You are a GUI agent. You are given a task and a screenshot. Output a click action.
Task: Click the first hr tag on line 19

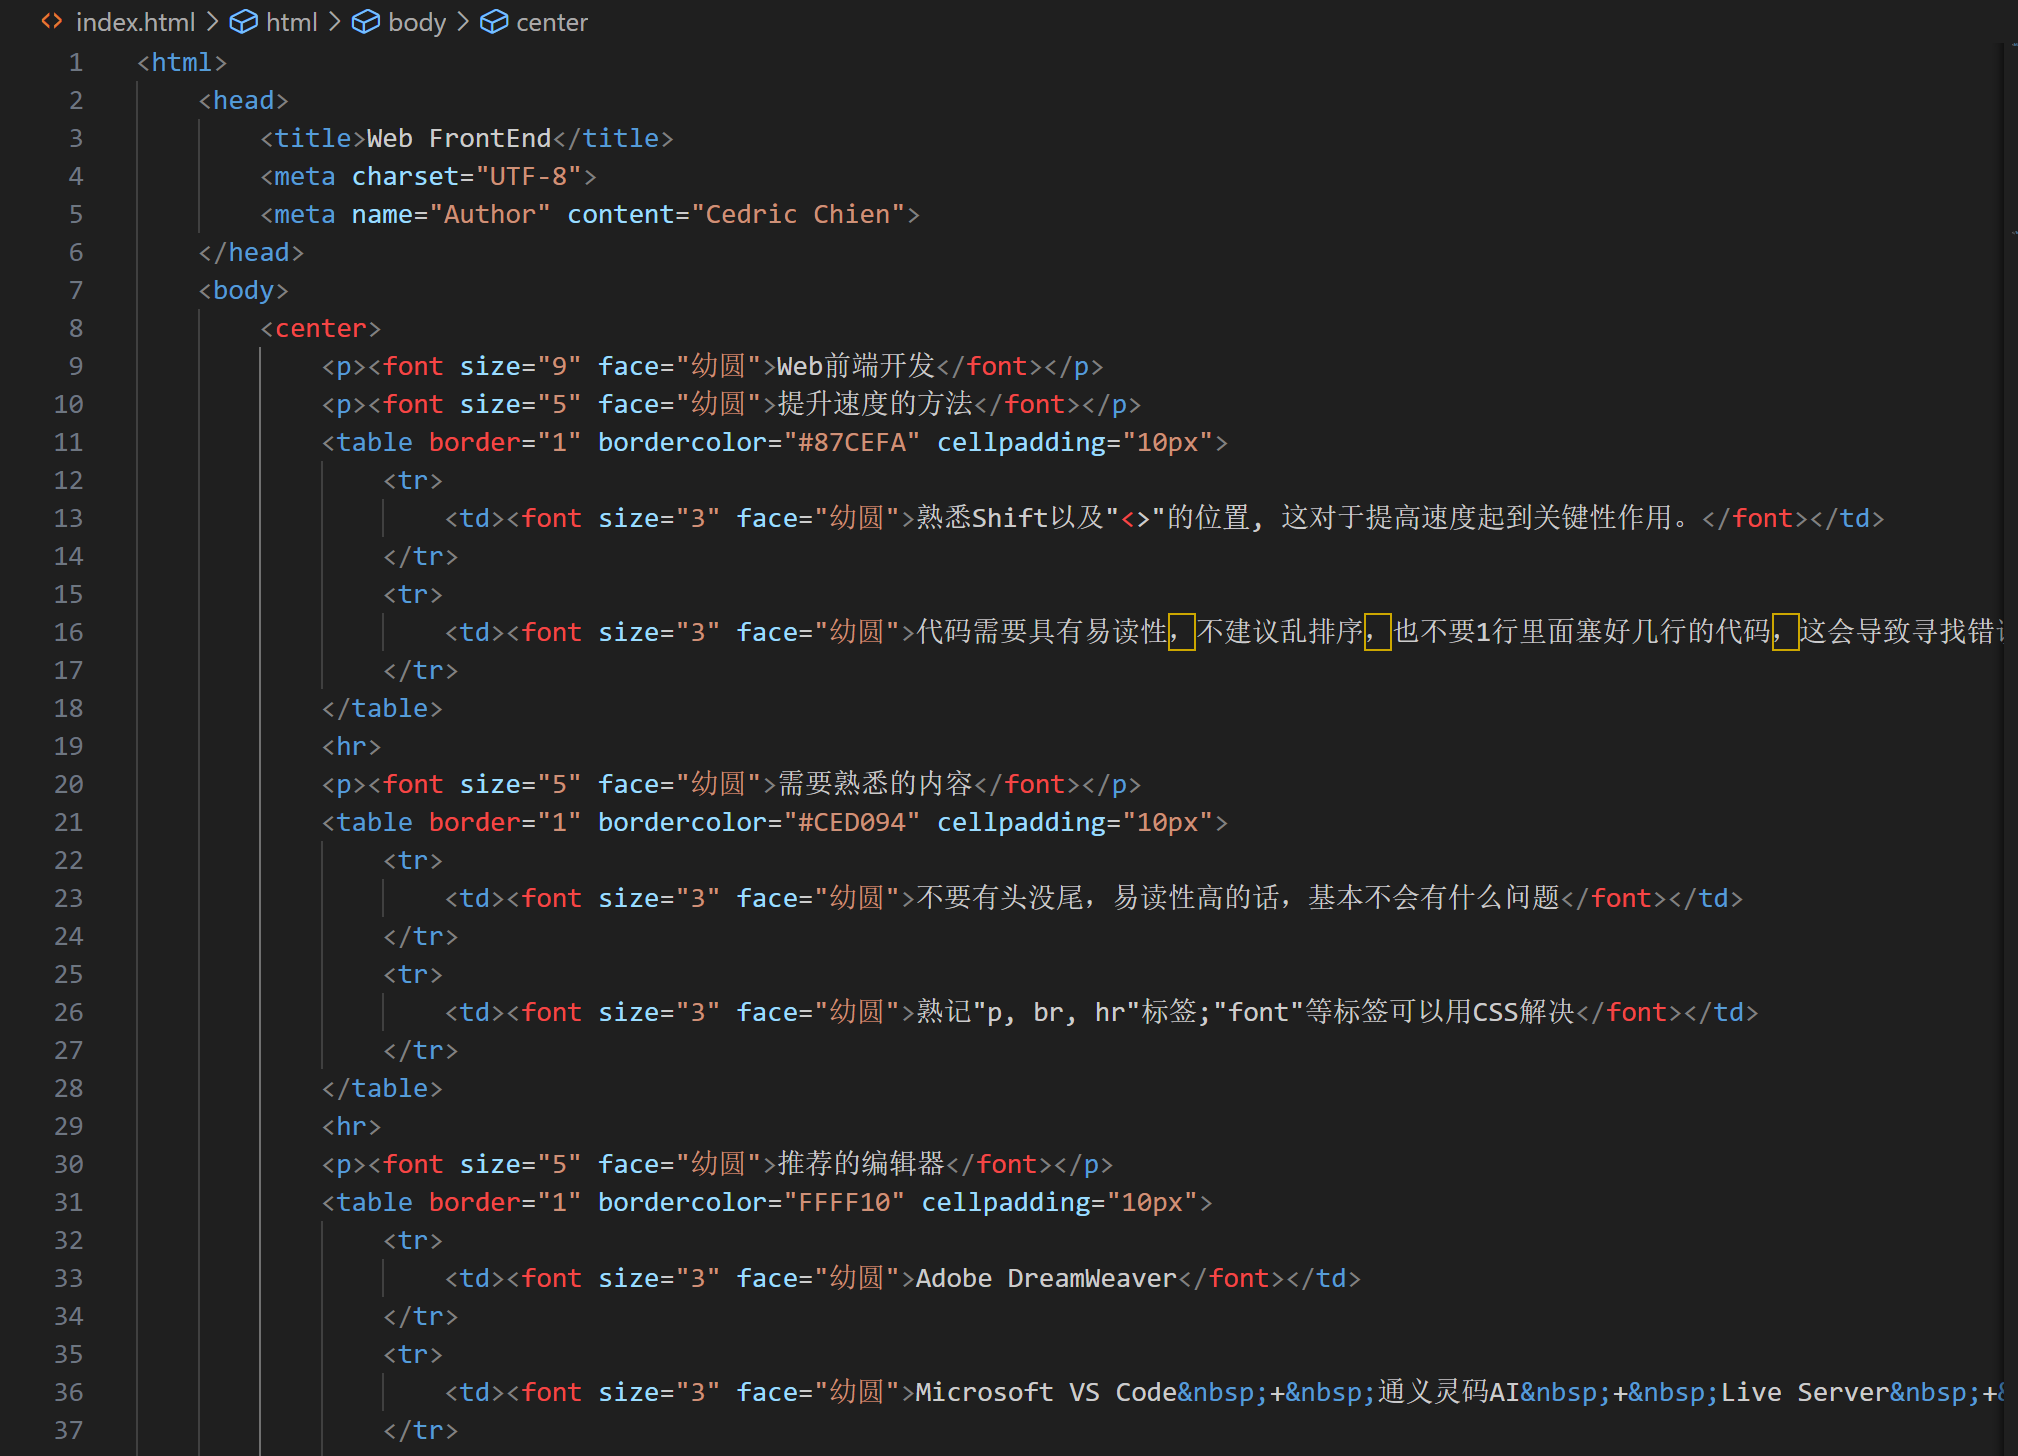point(351,746)
